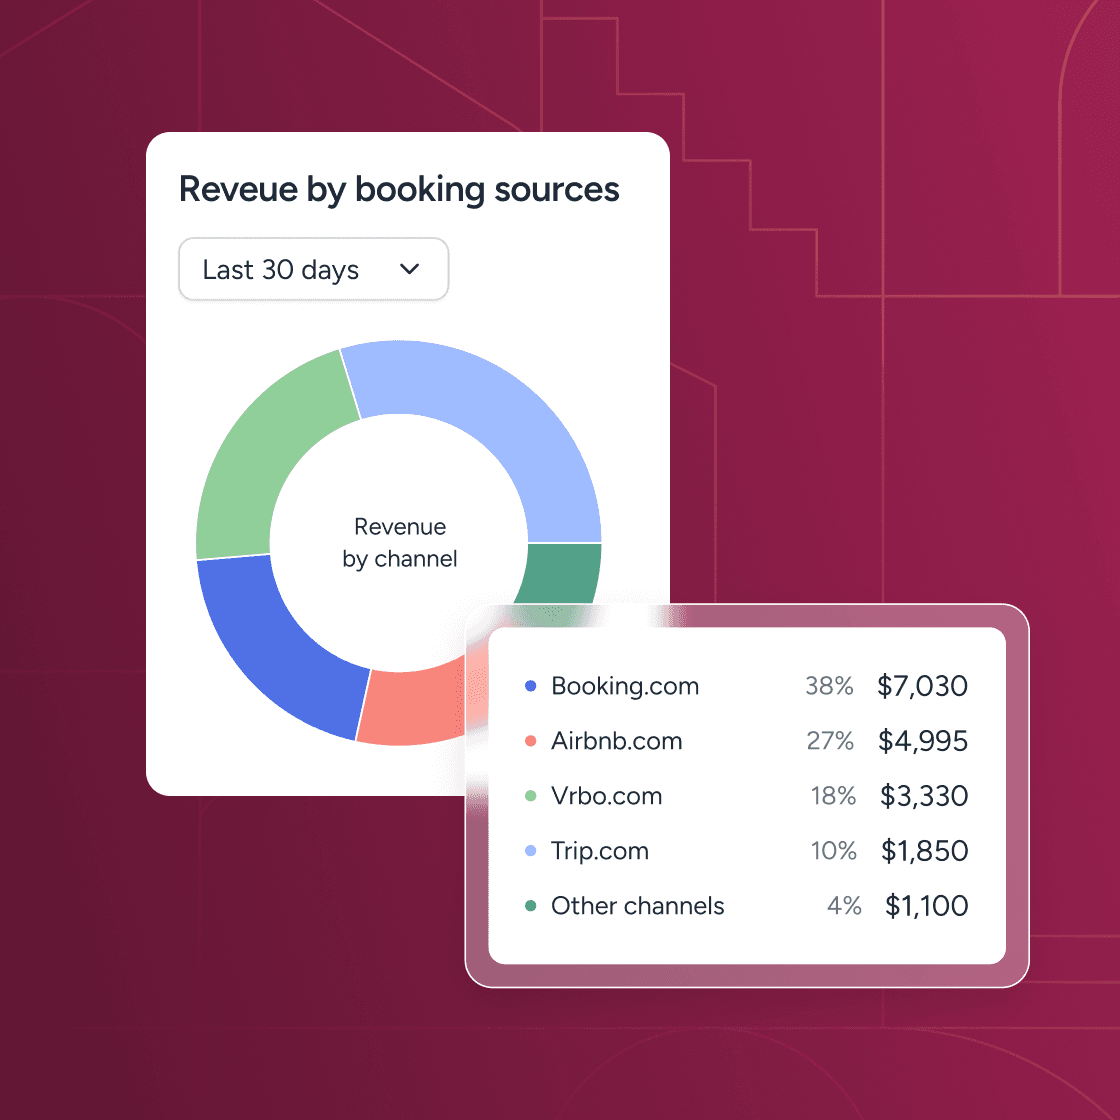1120x1120 pixels.
Task: Click the Airbnb.com legend color dot
Action: [x=531, y=741]
